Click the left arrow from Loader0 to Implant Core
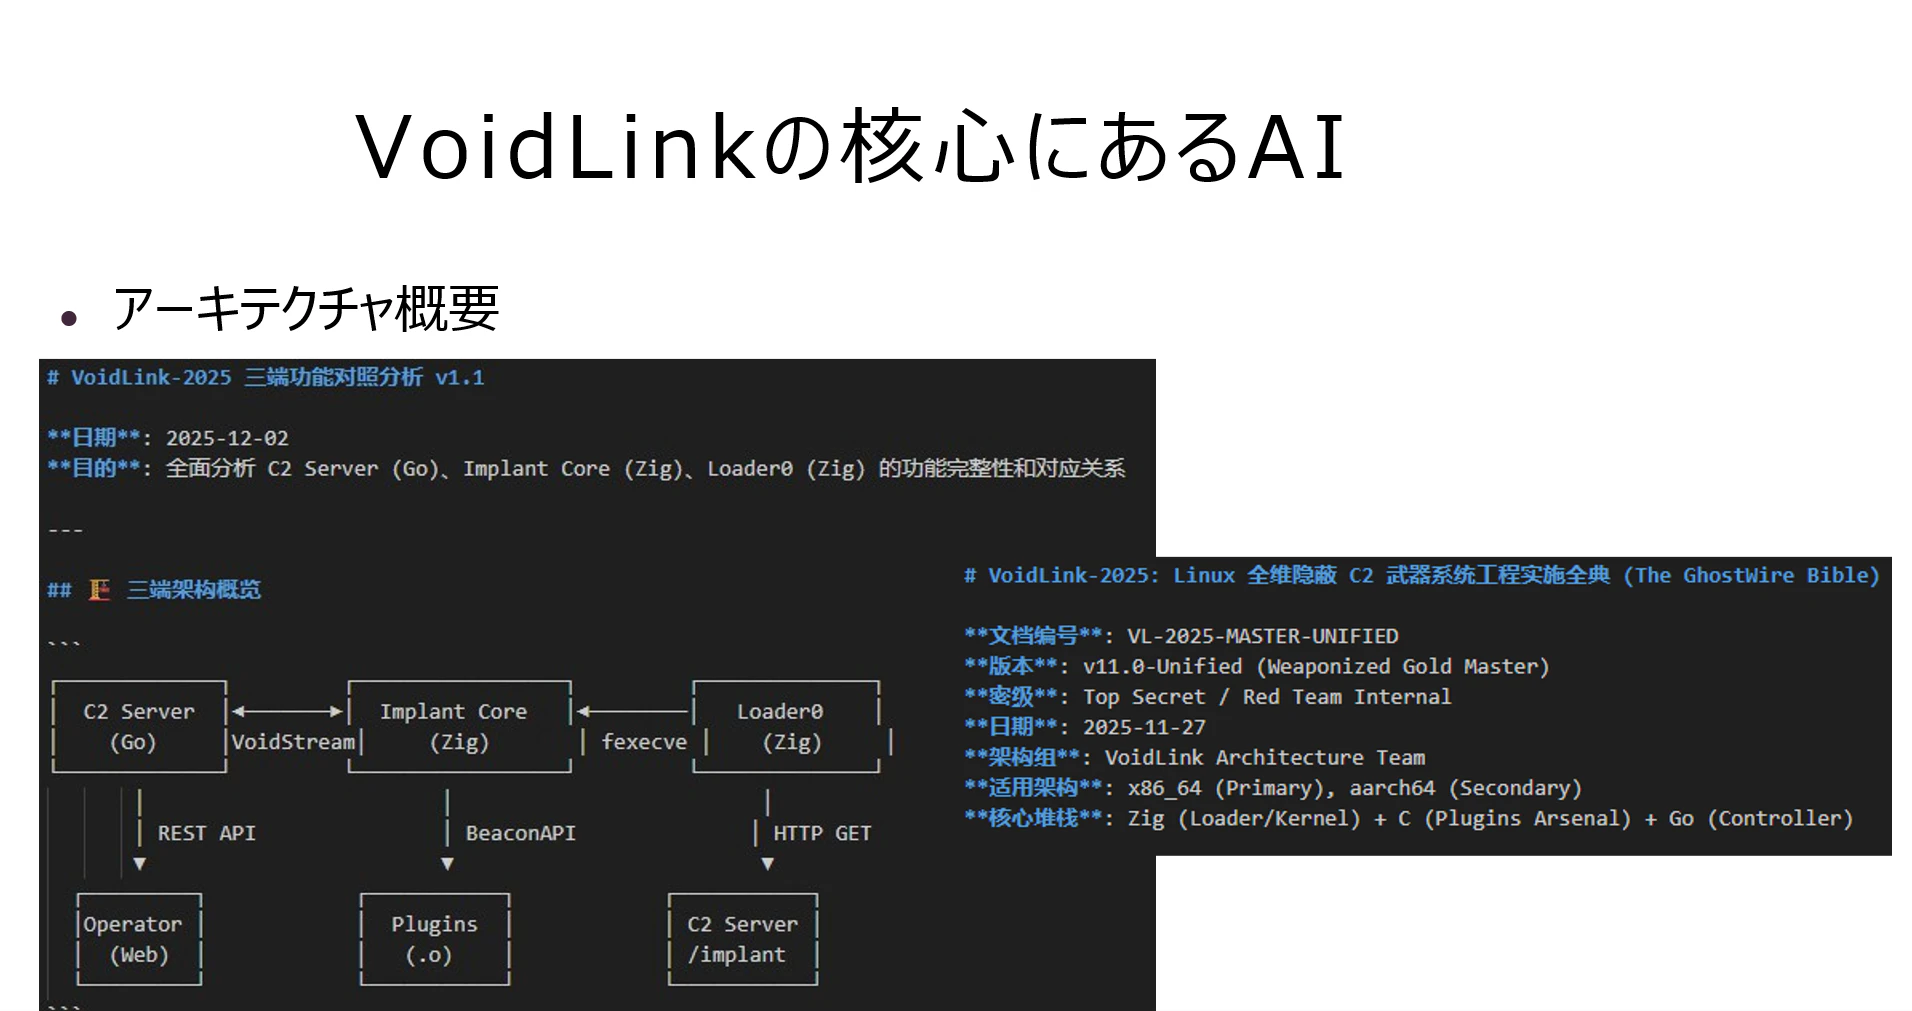Screen dimensions: 1912x1011 point(634,711)
